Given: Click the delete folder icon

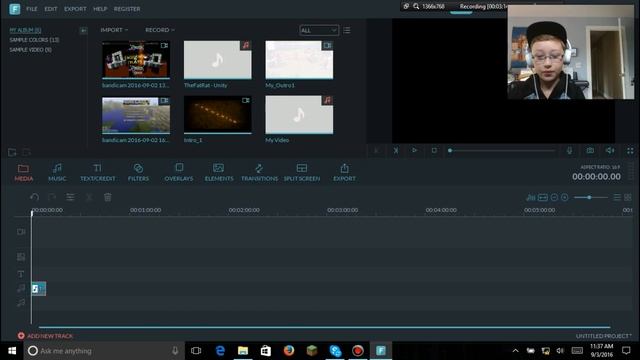Looking at the screenshot, I should point(27,153).
